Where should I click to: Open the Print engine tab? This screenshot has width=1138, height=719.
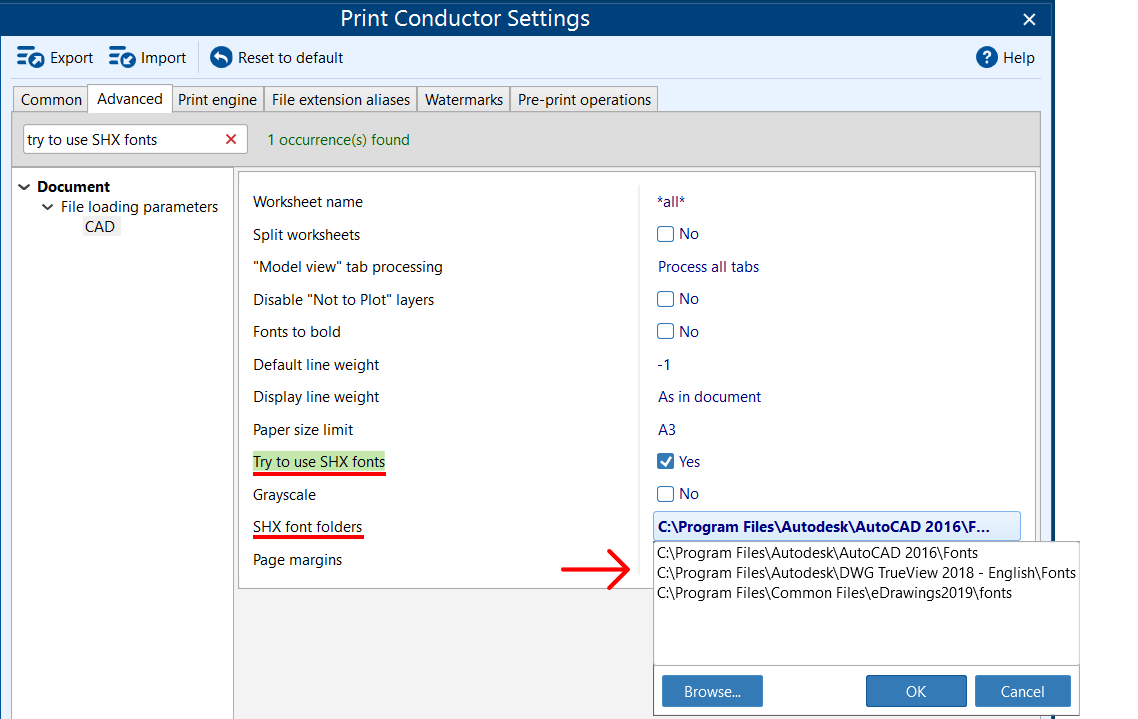[x=218, y=100]
